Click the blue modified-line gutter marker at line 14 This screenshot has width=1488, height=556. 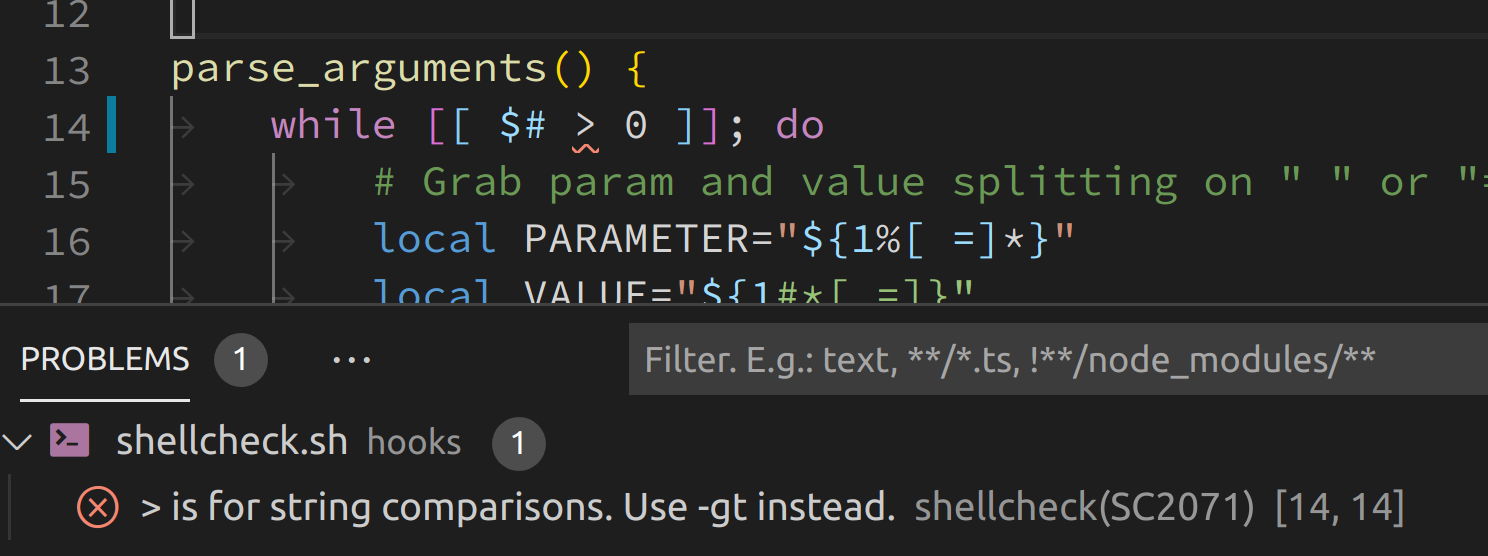click(x=112, y=125)
